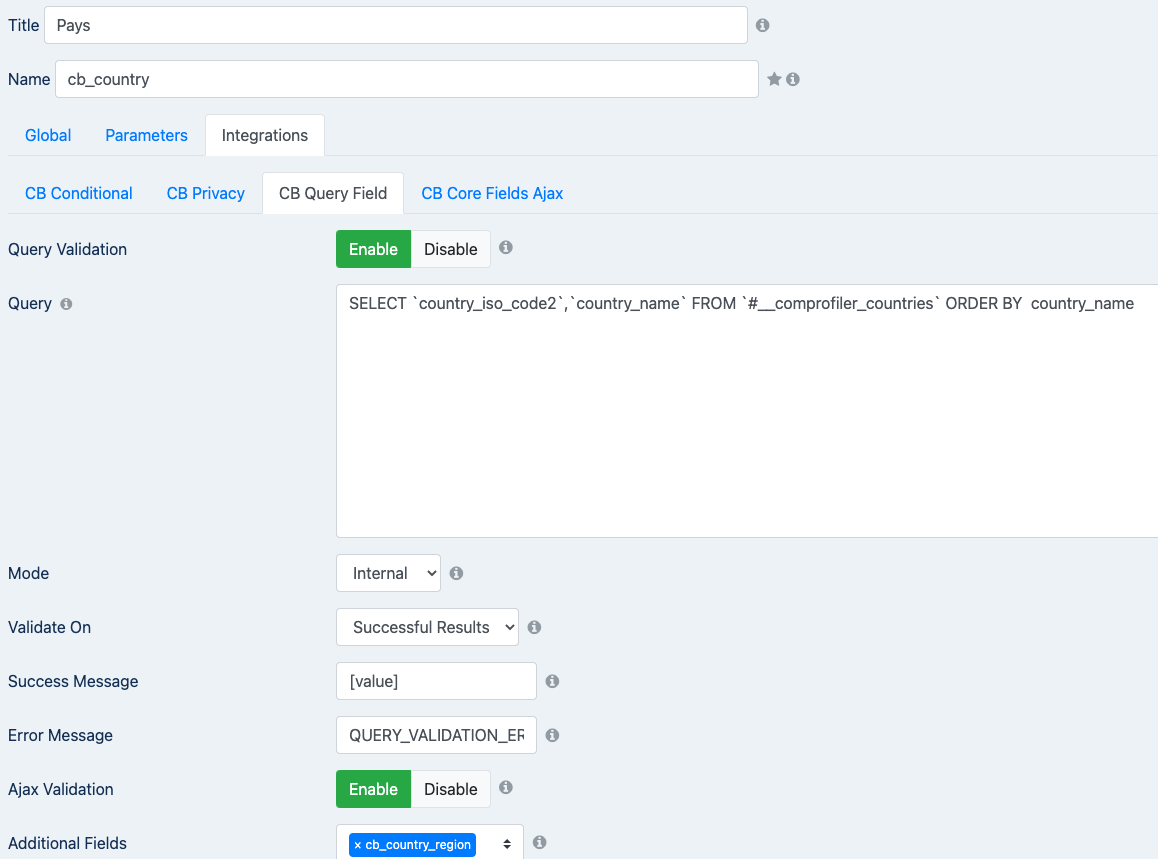1158x859 pixels.
Task: Click the Error Message label text
Action: point(61,736)
